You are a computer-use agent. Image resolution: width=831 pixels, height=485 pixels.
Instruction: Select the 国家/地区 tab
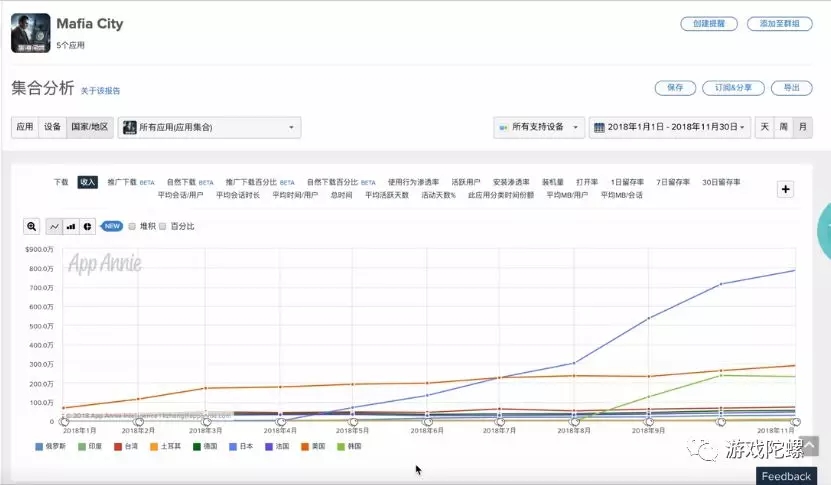[90, 127]
